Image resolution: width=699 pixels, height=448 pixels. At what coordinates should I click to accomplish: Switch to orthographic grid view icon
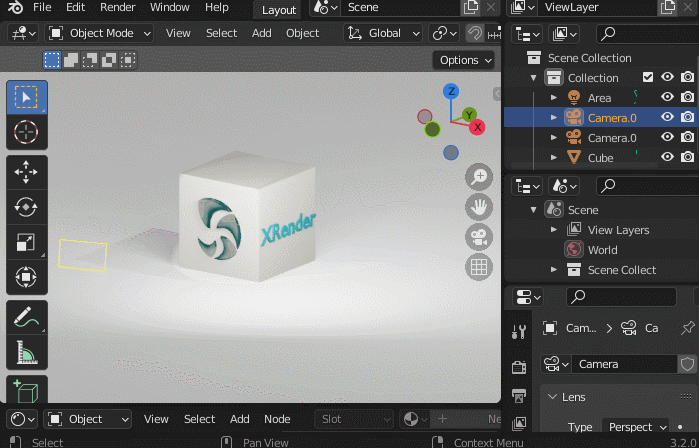[x=480, y=267]
